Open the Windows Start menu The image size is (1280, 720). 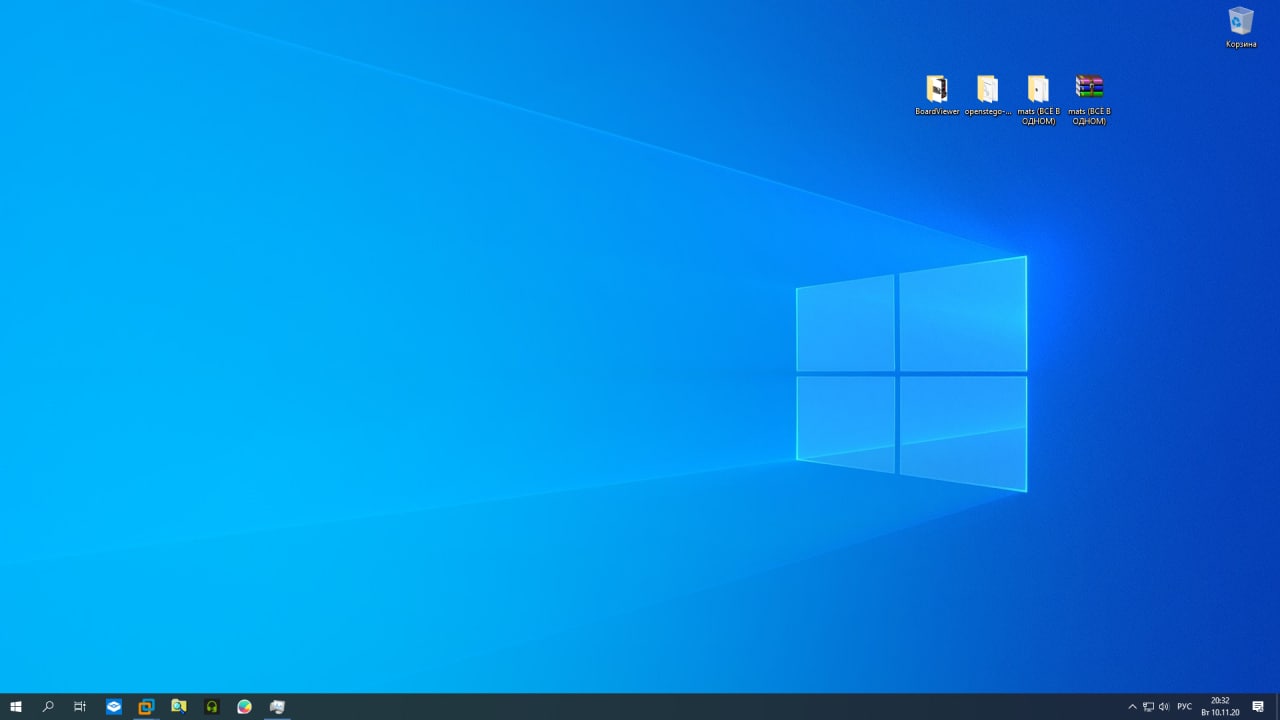(16, 707)
